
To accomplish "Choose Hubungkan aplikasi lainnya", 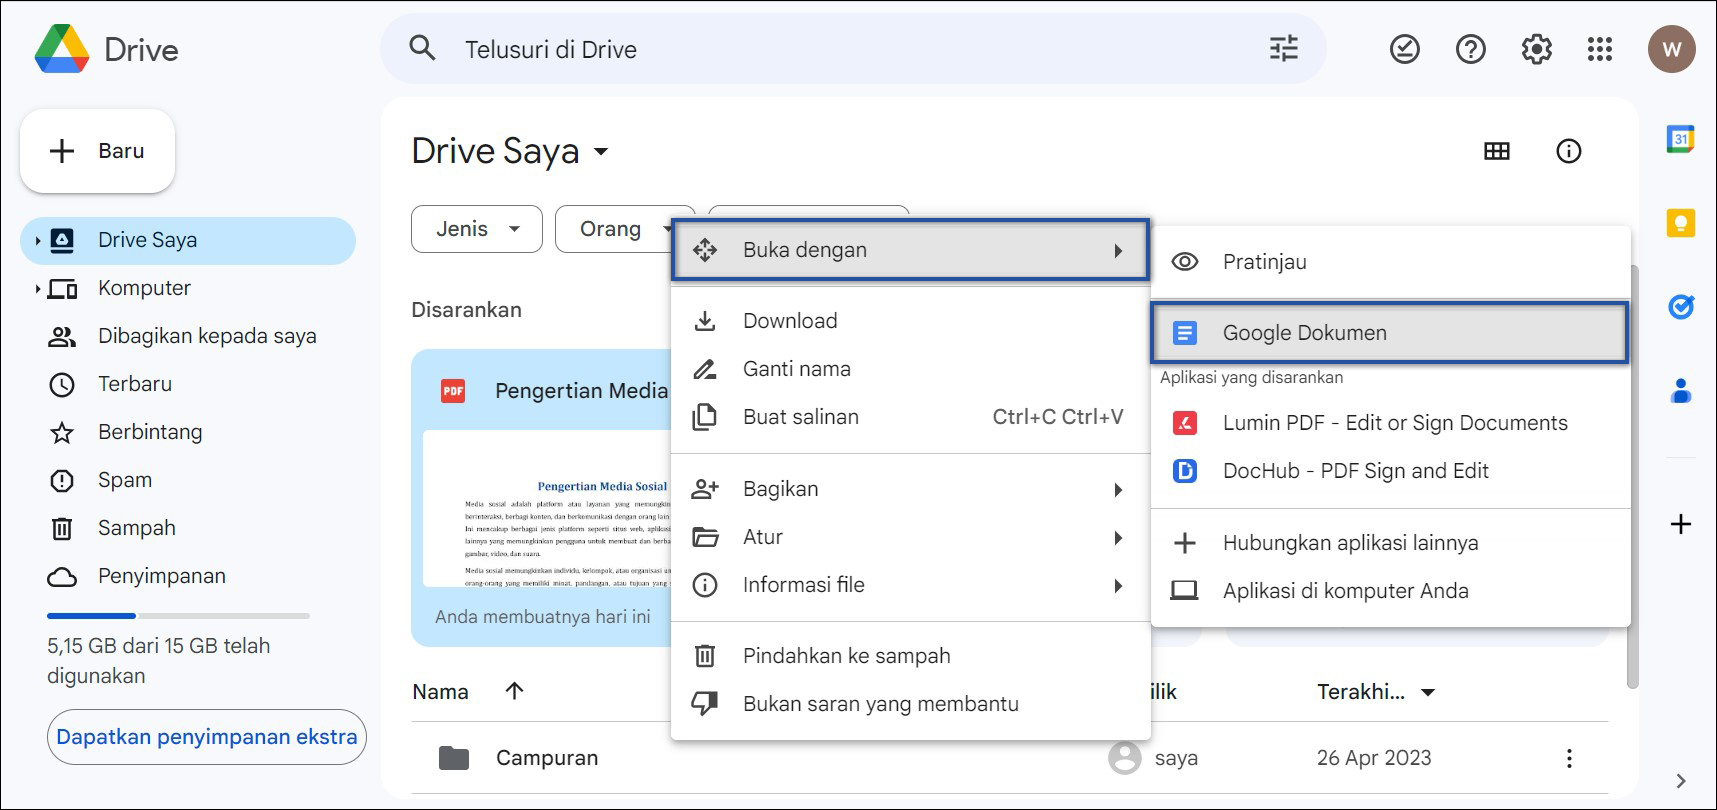I will pyautogui.click(x=1390, y=543).
